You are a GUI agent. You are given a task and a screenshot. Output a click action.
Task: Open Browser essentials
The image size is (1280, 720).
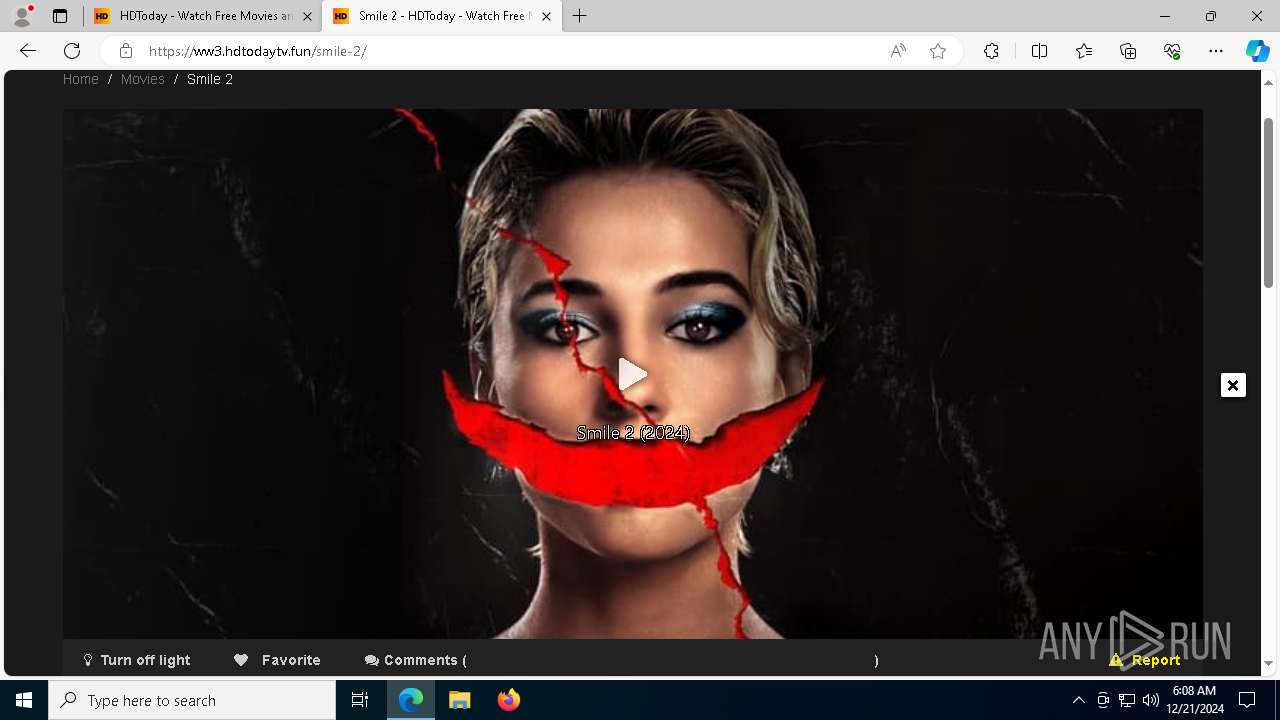pyautogui.click(x=1172, y=51)
